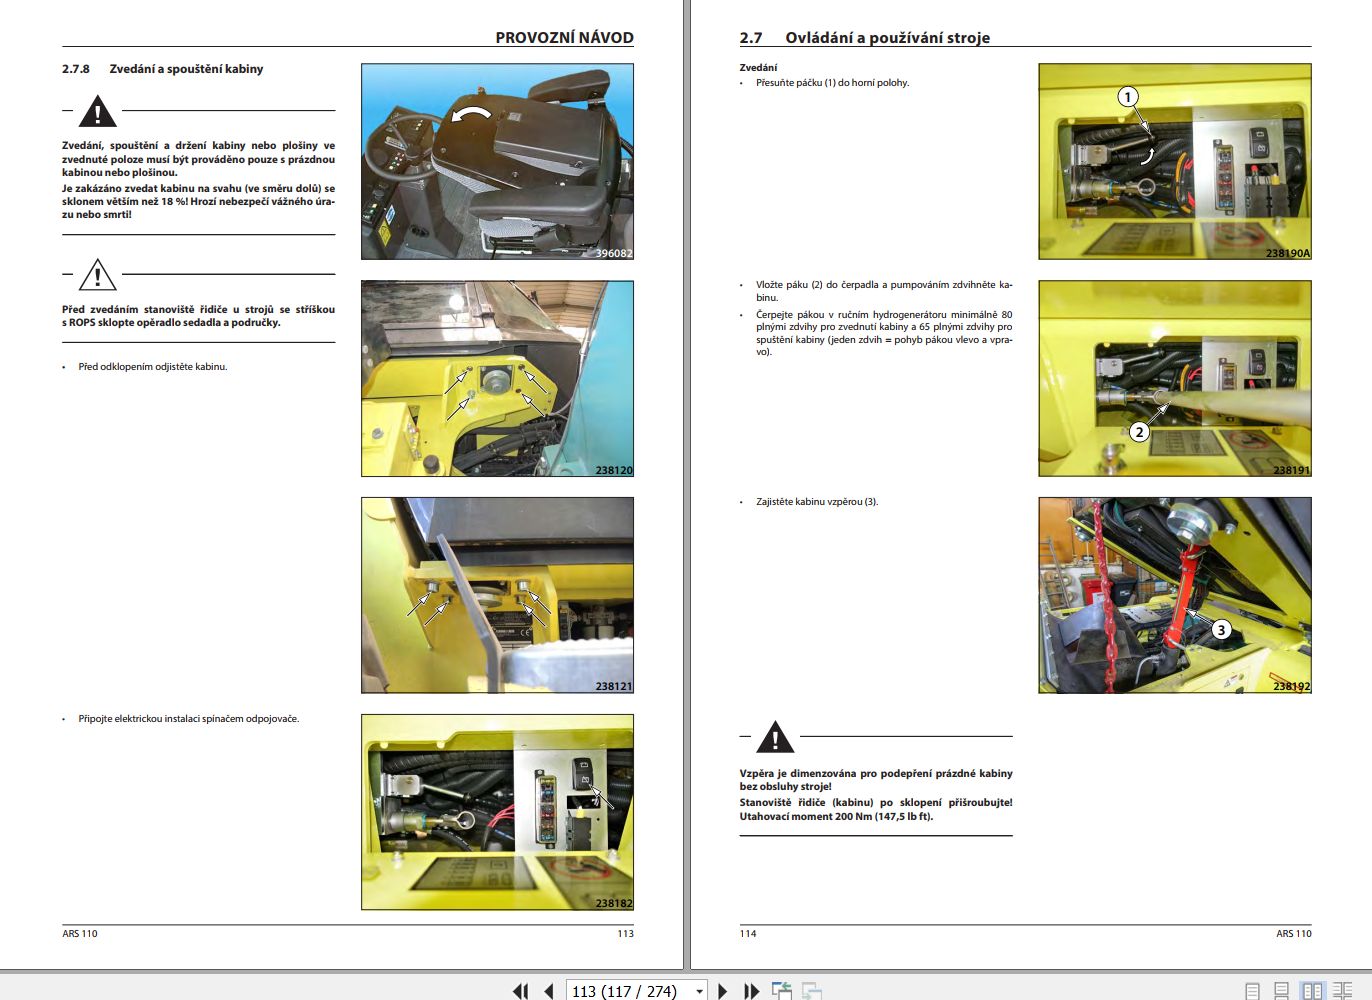Image resolution: width=1372 pixels, height=1000 pixels.
Task: Click the warning triangle on the left page
Action: click(97, 112)
